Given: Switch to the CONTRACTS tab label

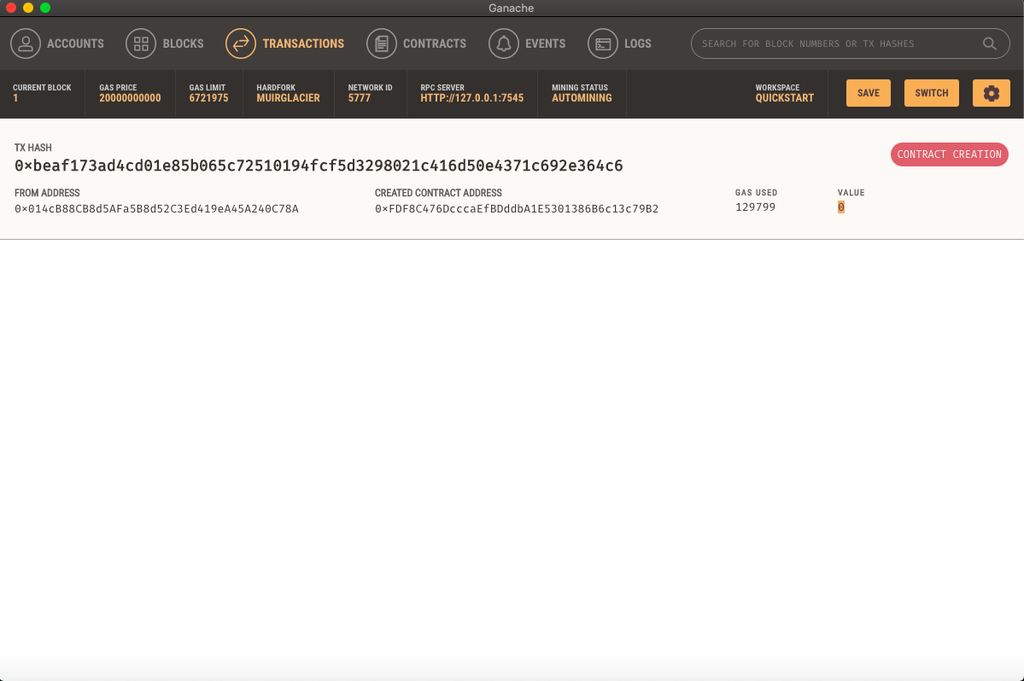Looking at the screenshot, I should [434, 44].
